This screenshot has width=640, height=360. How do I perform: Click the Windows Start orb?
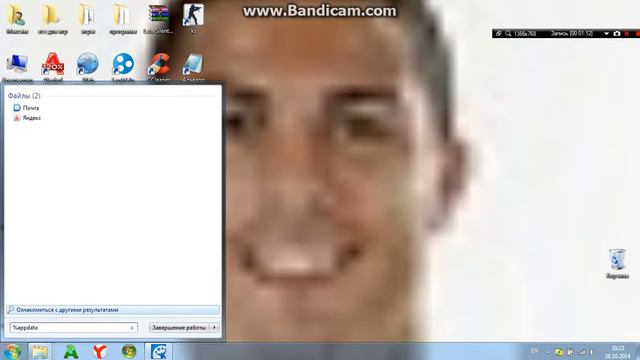12,351
